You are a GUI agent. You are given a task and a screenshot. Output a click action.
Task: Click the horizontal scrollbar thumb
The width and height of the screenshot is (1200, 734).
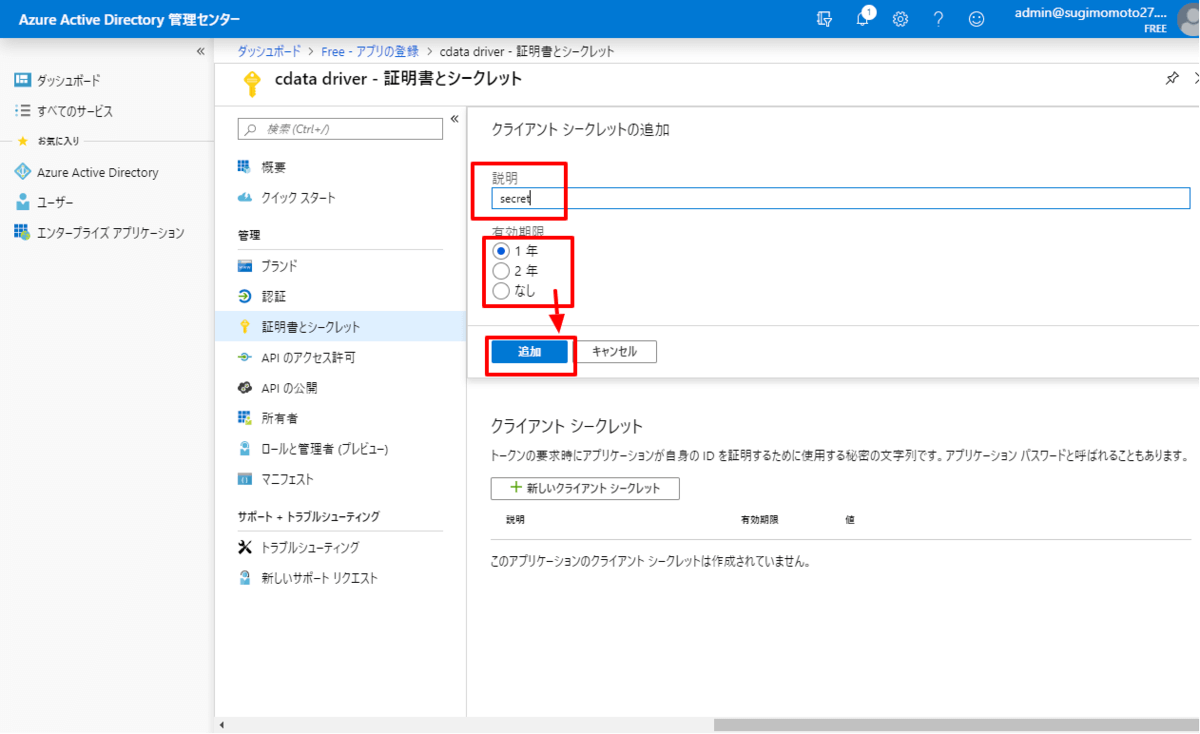tap(956, 725)
